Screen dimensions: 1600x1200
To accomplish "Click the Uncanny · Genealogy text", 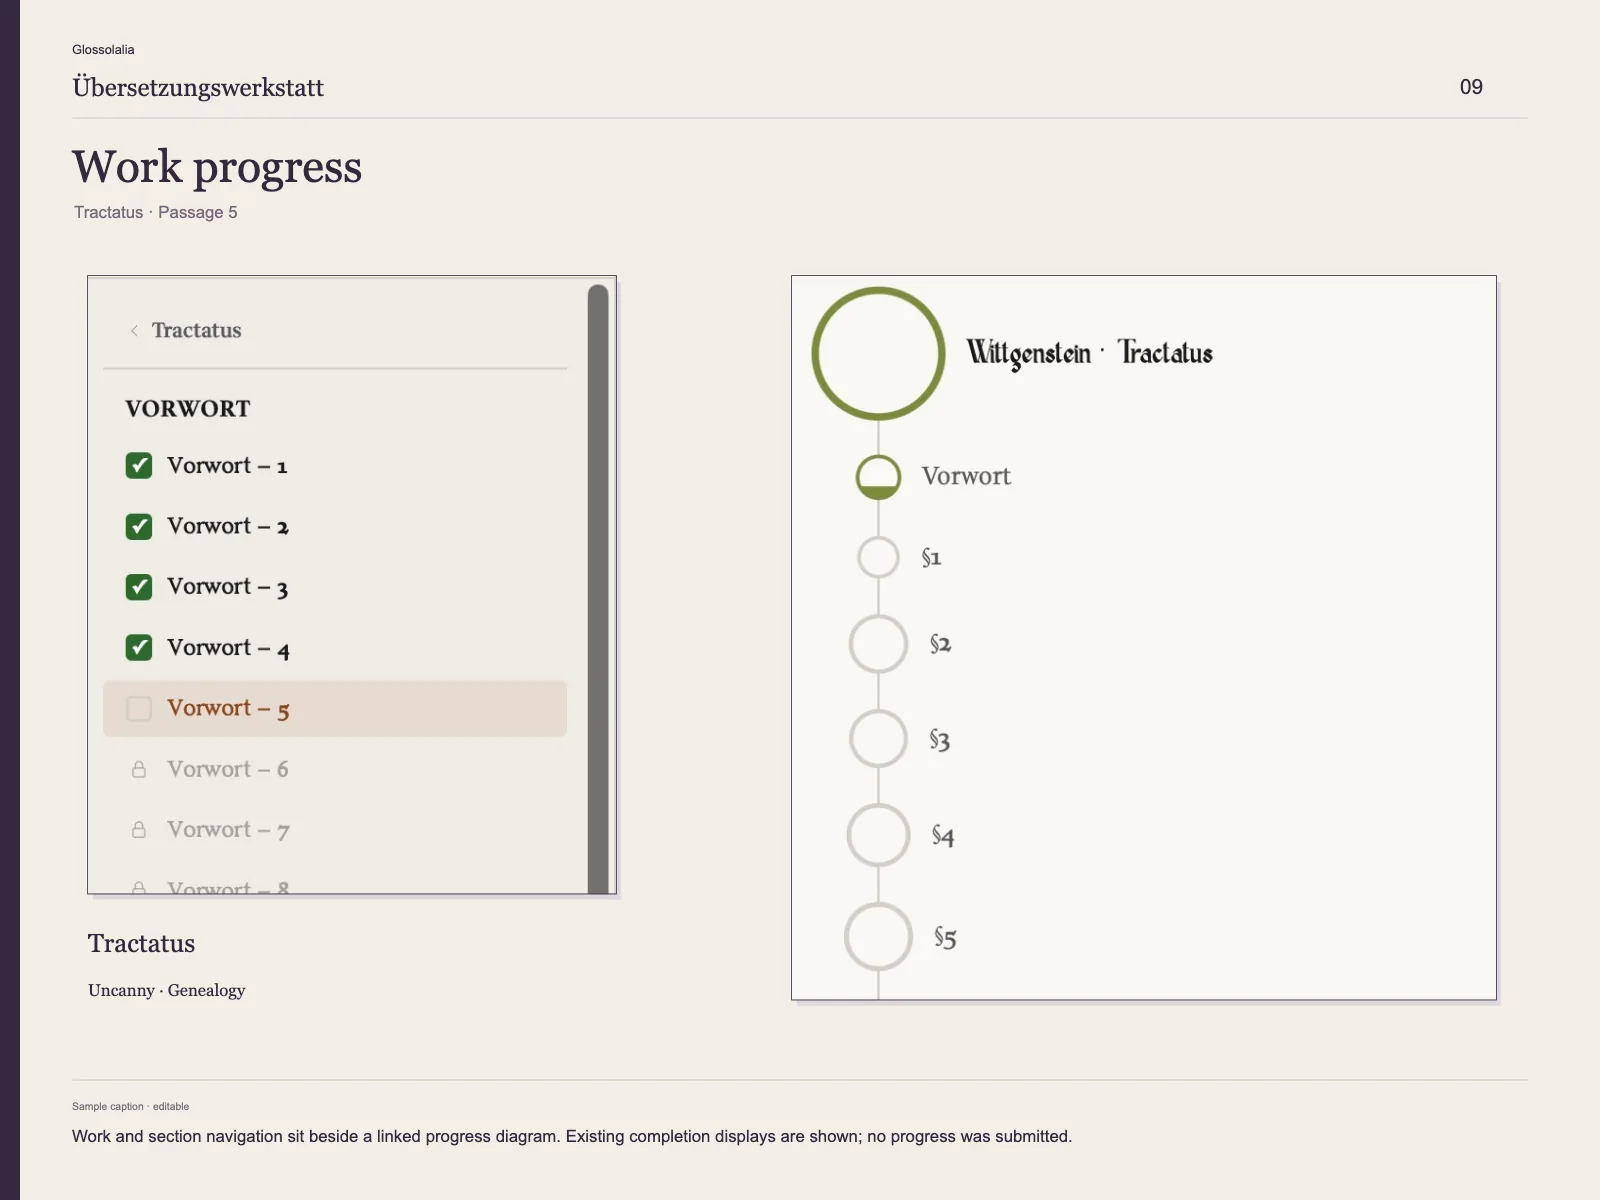I will point(167,990).
